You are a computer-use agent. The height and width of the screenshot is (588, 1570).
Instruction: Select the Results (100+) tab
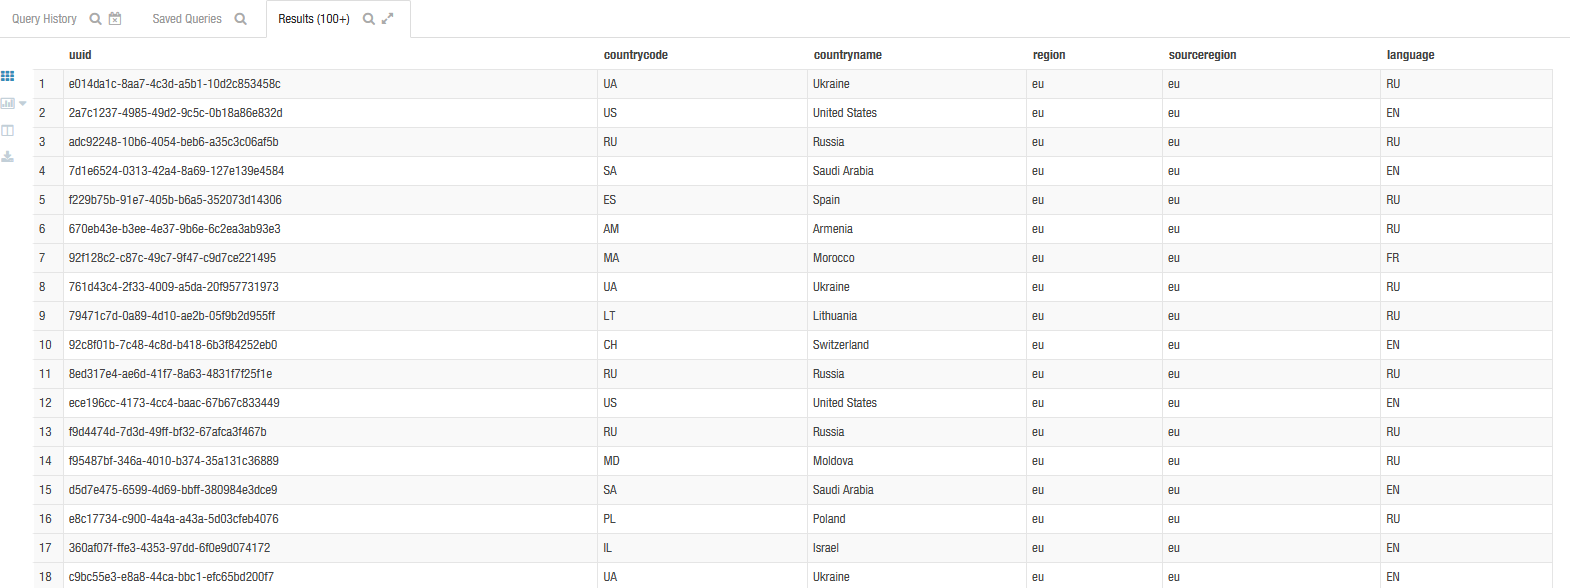[x=314, y=19]
